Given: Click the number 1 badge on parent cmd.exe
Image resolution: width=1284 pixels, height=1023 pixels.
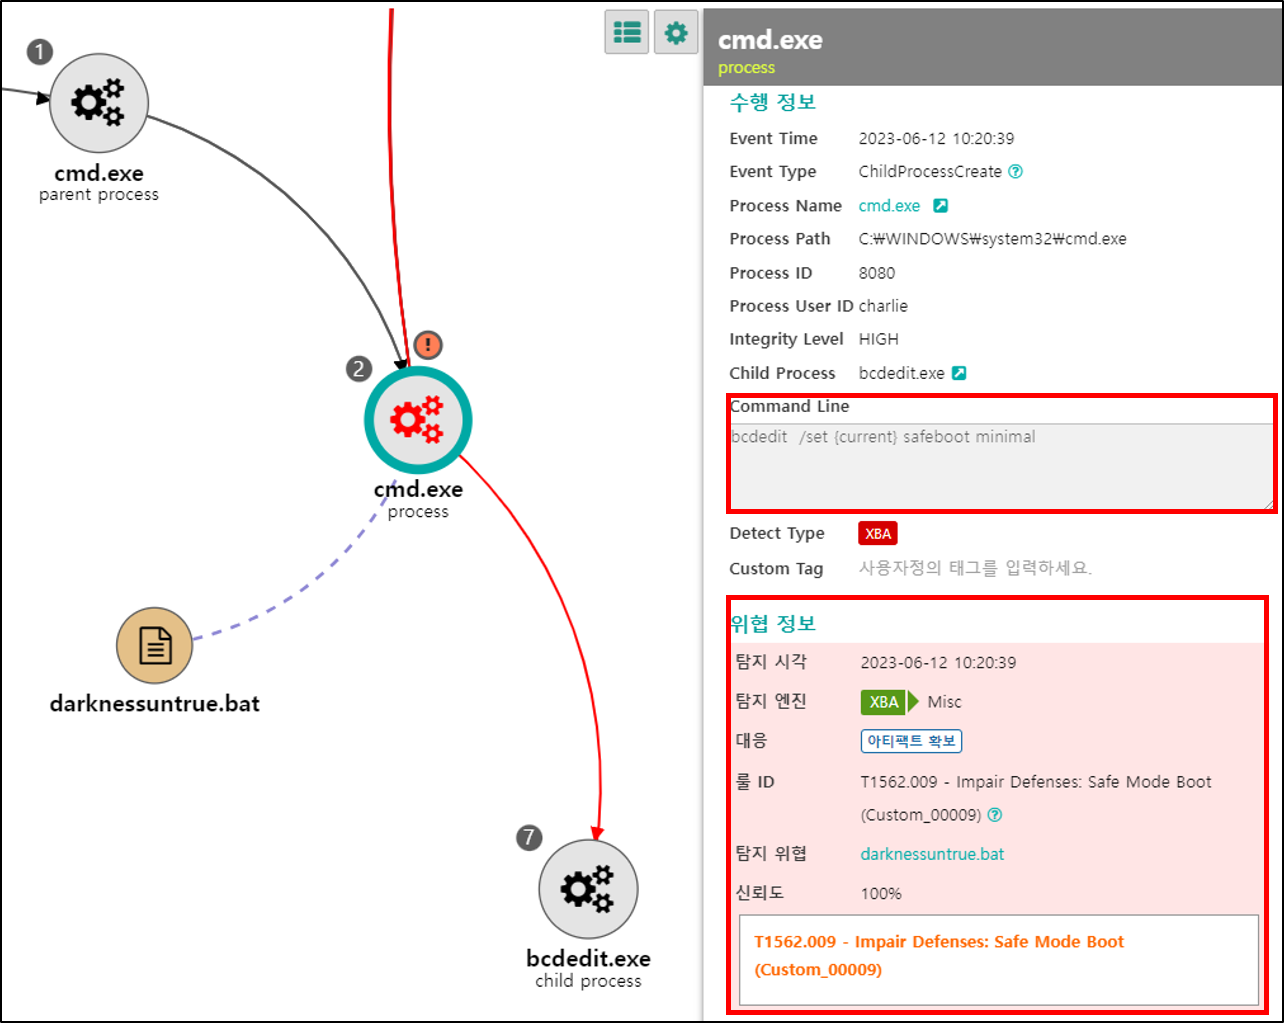Looking at the screenshot, I should point(39,51).
